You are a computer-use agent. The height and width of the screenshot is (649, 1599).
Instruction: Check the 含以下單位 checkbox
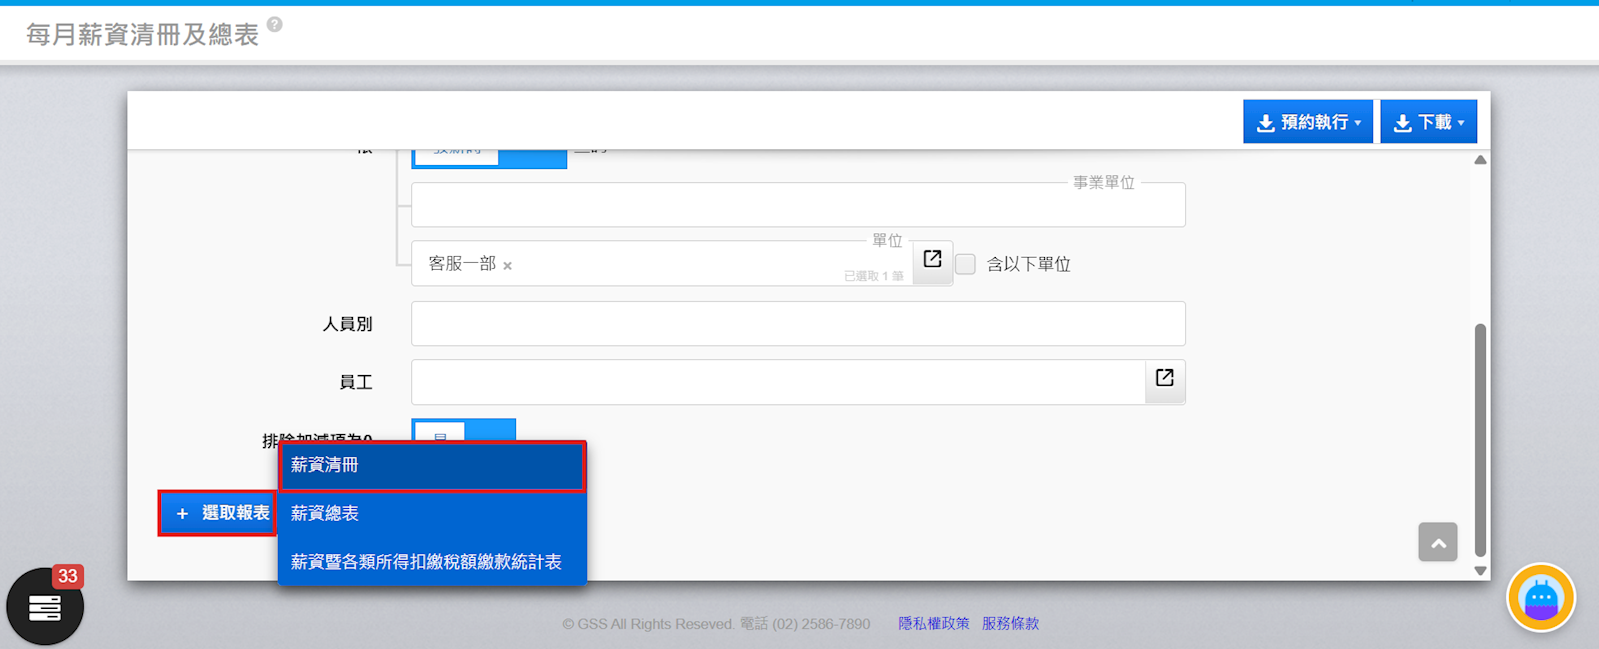[x=966, y=264]
